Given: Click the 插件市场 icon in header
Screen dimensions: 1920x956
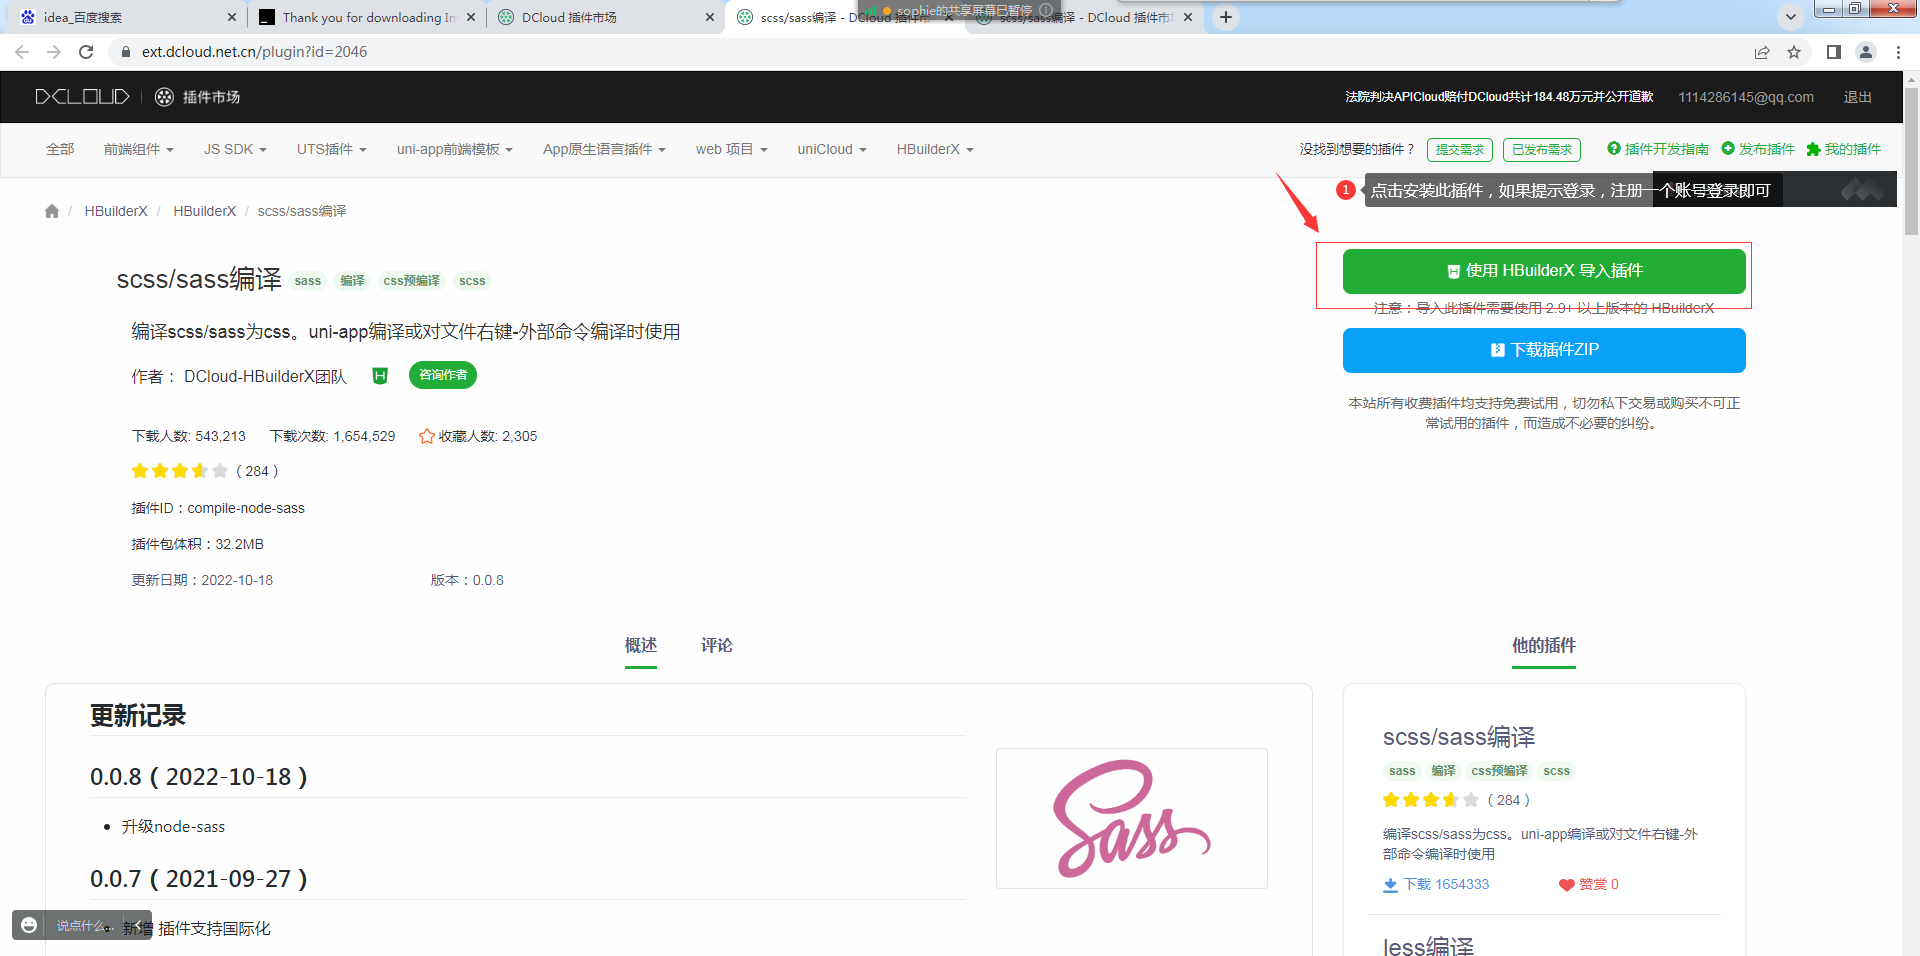Looking at the screenshot, I should (x=165, y=97).
